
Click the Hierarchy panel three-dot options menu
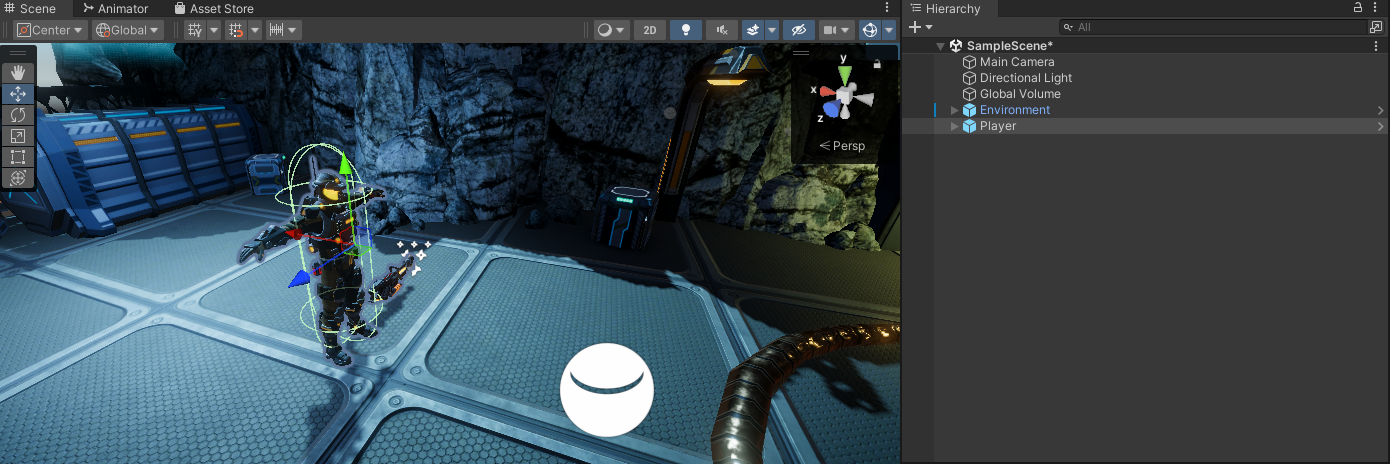click(x=1377, y=8)
